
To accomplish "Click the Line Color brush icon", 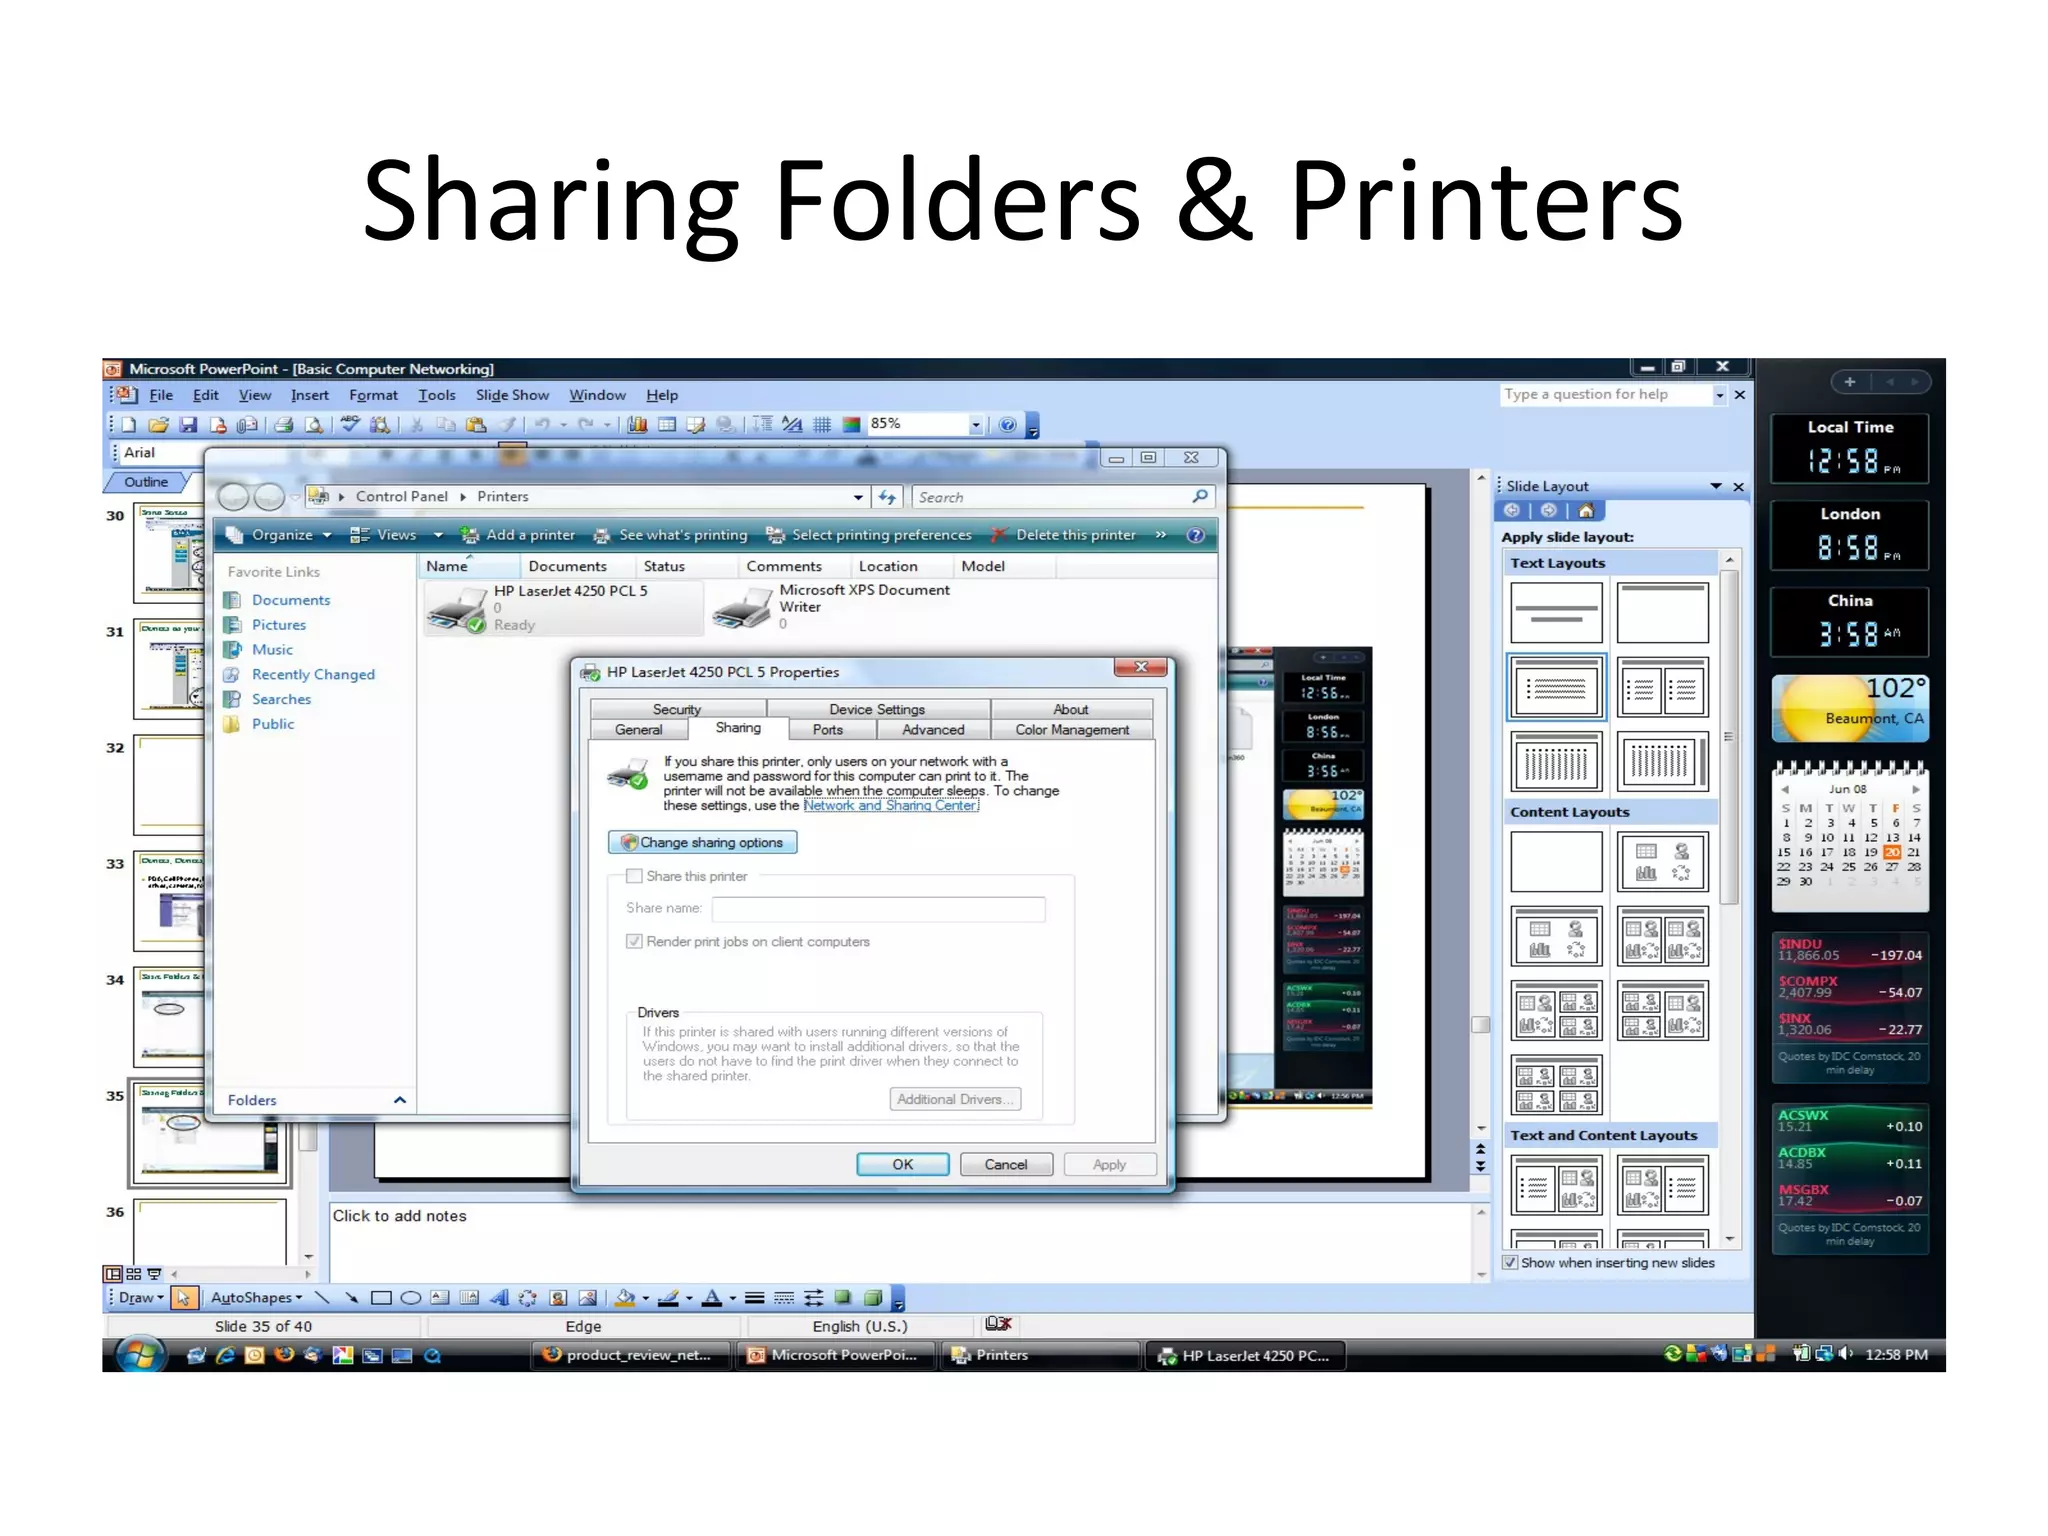I will (x=669, y=1298).
